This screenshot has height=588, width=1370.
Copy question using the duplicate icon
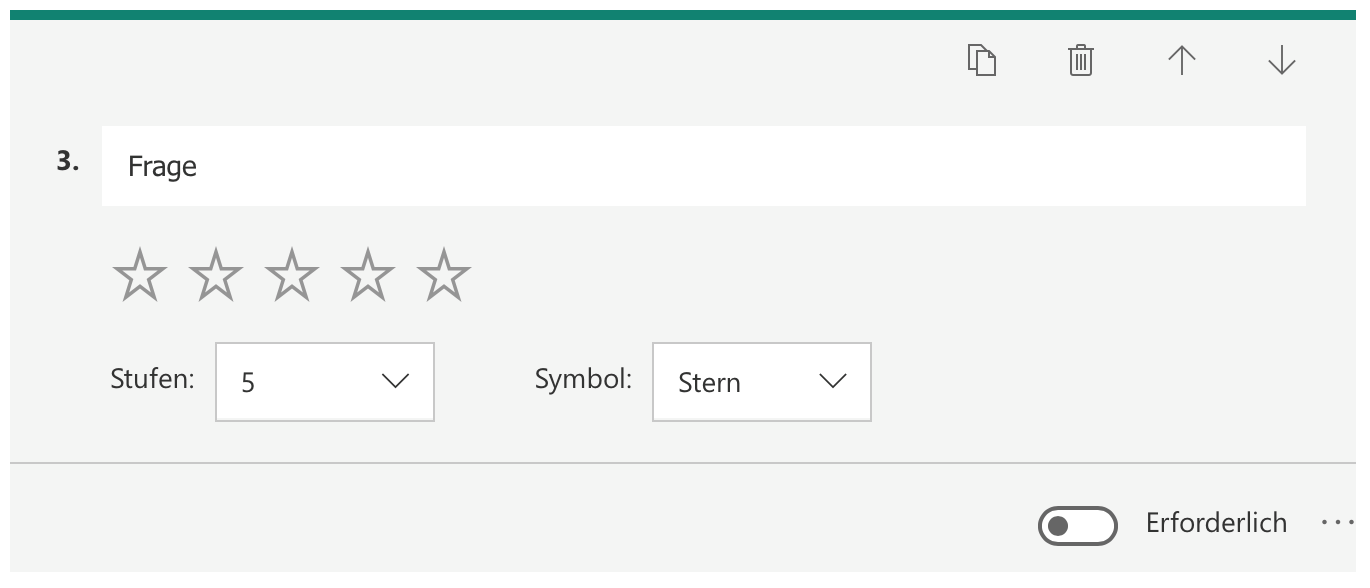982,61
